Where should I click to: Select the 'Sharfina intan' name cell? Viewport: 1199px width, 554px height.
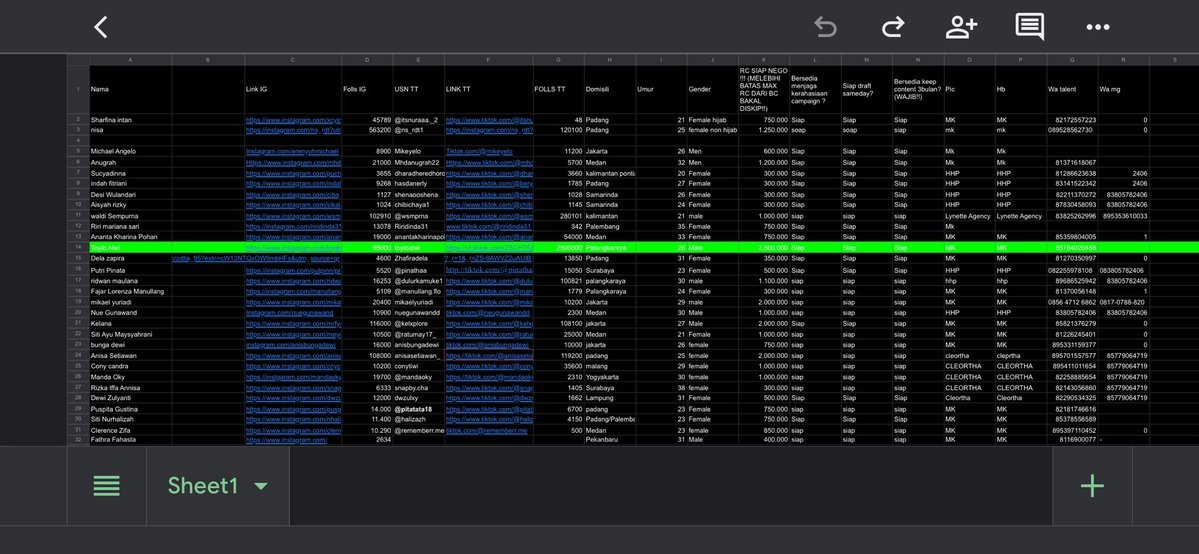[130, 119]
